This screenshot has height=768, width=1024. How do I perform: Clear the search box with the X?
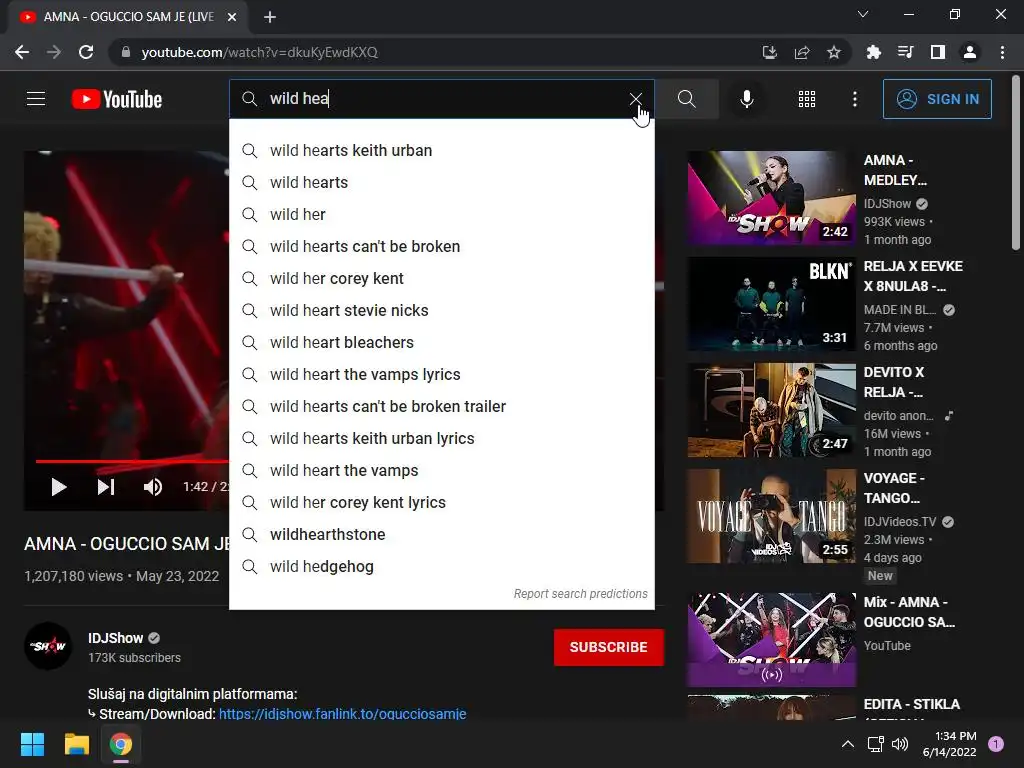click(x=635, y=99)
